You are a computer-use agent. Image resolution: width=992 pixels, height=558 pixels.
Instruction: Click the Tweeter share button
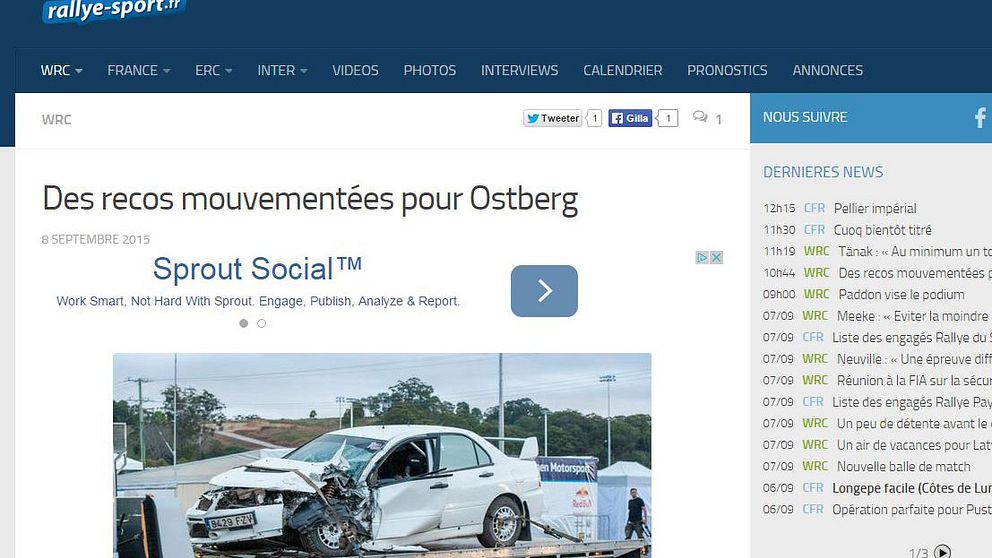tap(552, 118)
